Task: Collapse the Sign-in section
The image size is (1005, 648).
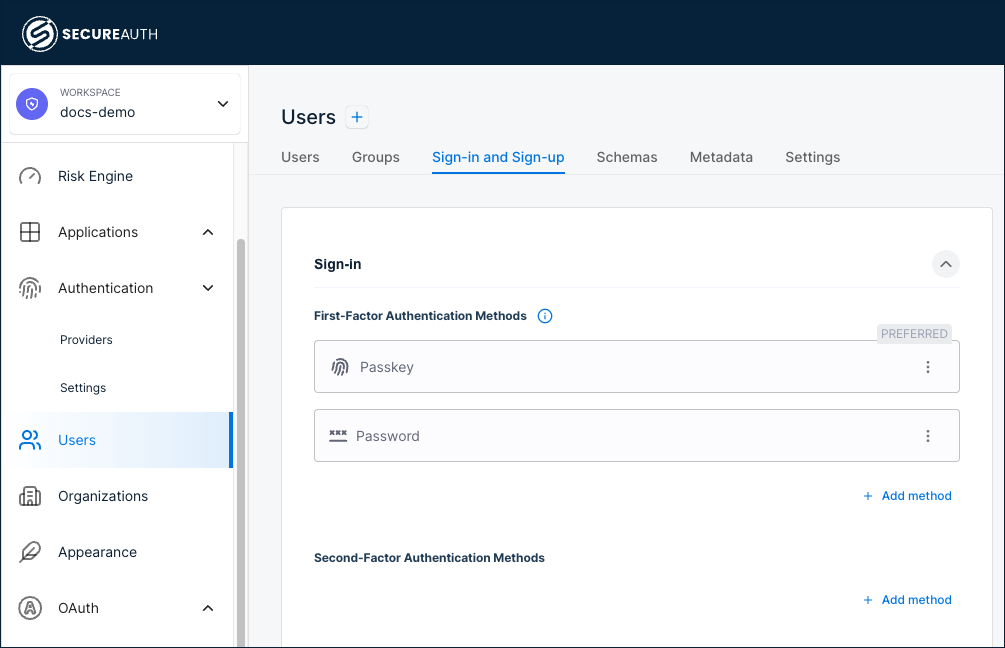Action: [x=946, y=264]
